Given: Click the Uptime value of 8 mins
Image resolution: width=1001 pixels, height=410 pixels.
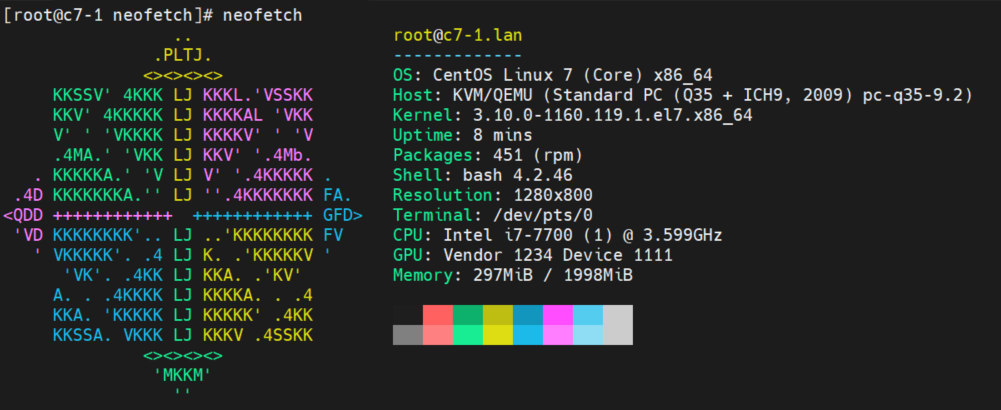Looking at the screenshot, I should point(506,135).
